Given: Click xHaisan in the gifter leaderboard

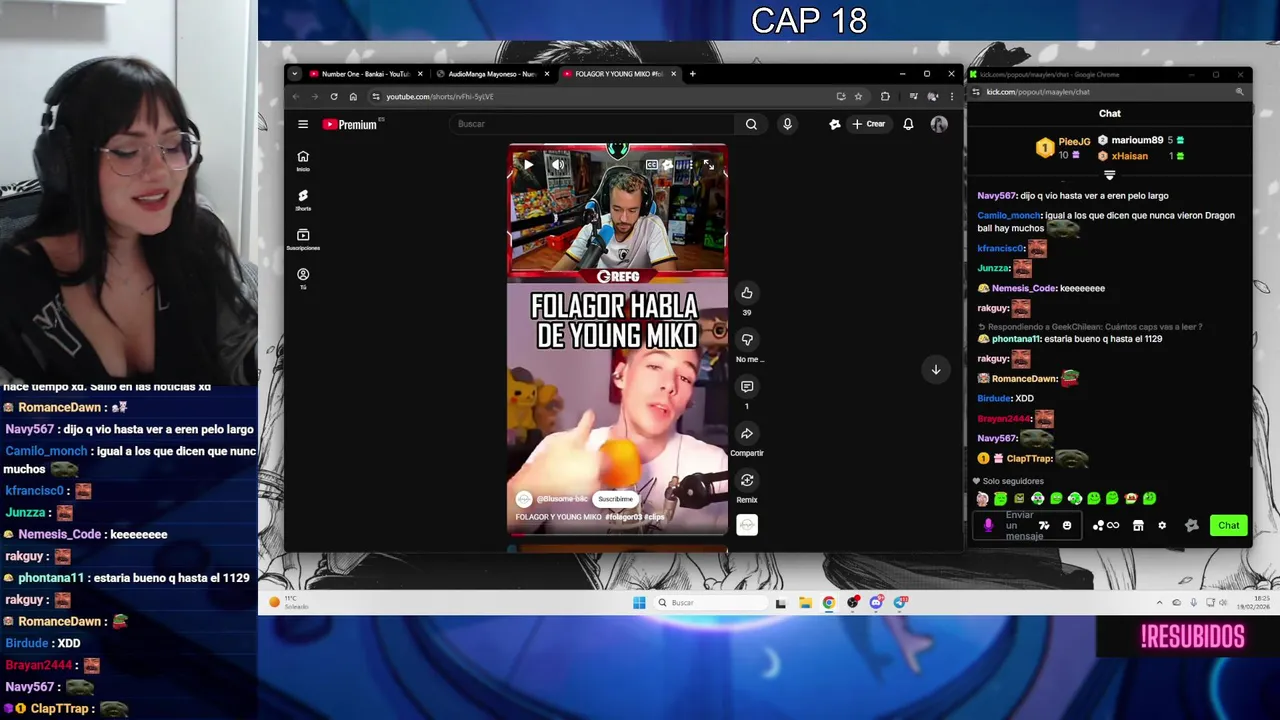Looking at the screenshot, I should click(x=1129, y=156).
